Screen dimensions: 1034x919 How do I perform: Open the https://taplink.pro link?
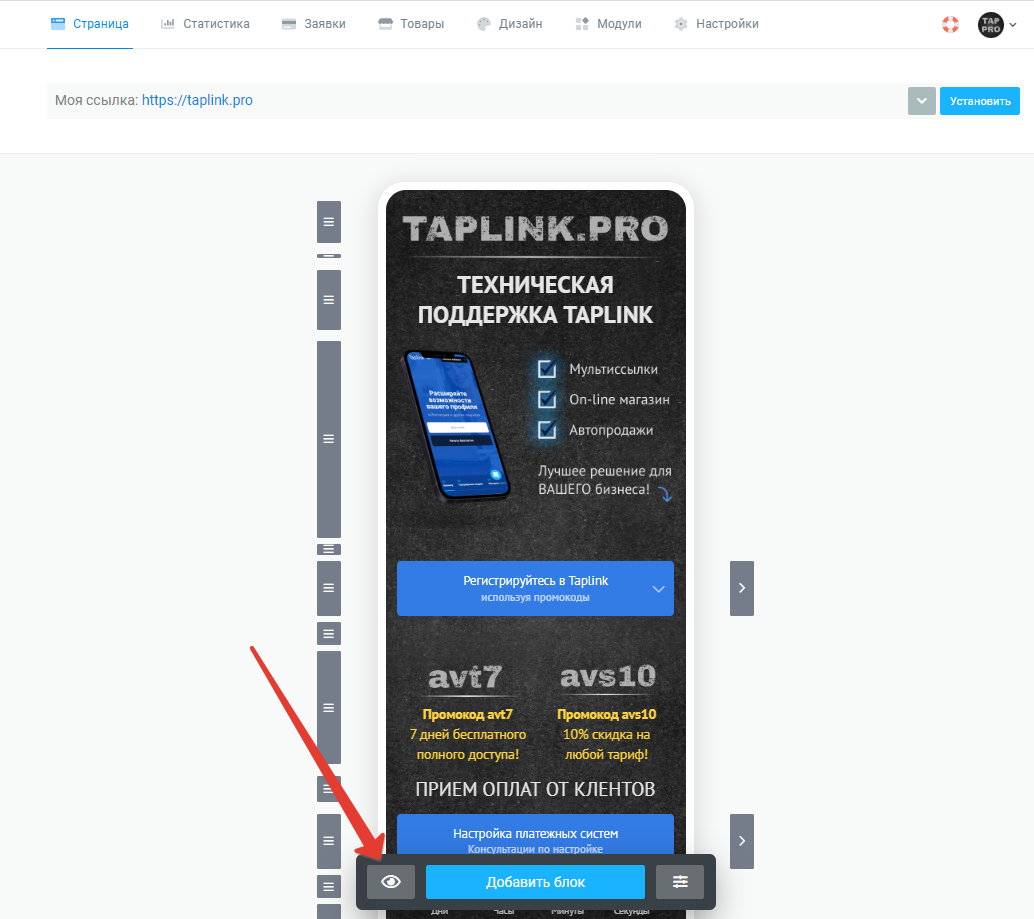(x=197, y=100)
